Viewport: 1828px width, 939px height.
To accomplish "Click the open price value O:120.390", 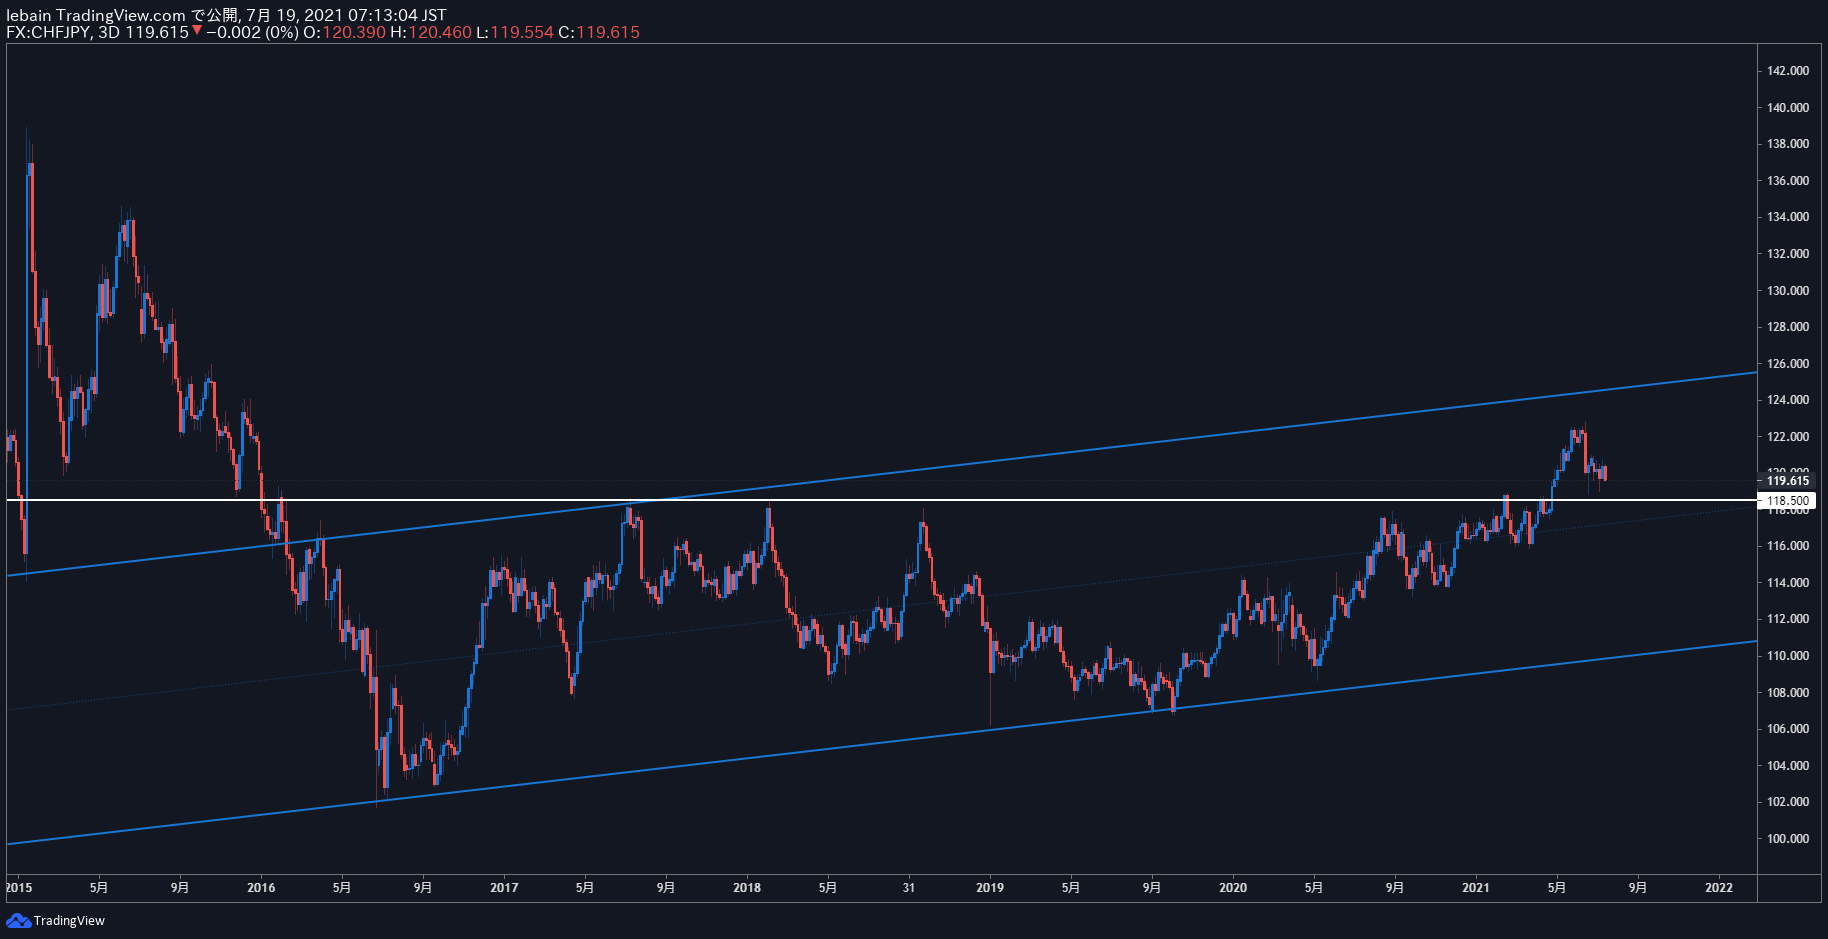I will point(344,32).
